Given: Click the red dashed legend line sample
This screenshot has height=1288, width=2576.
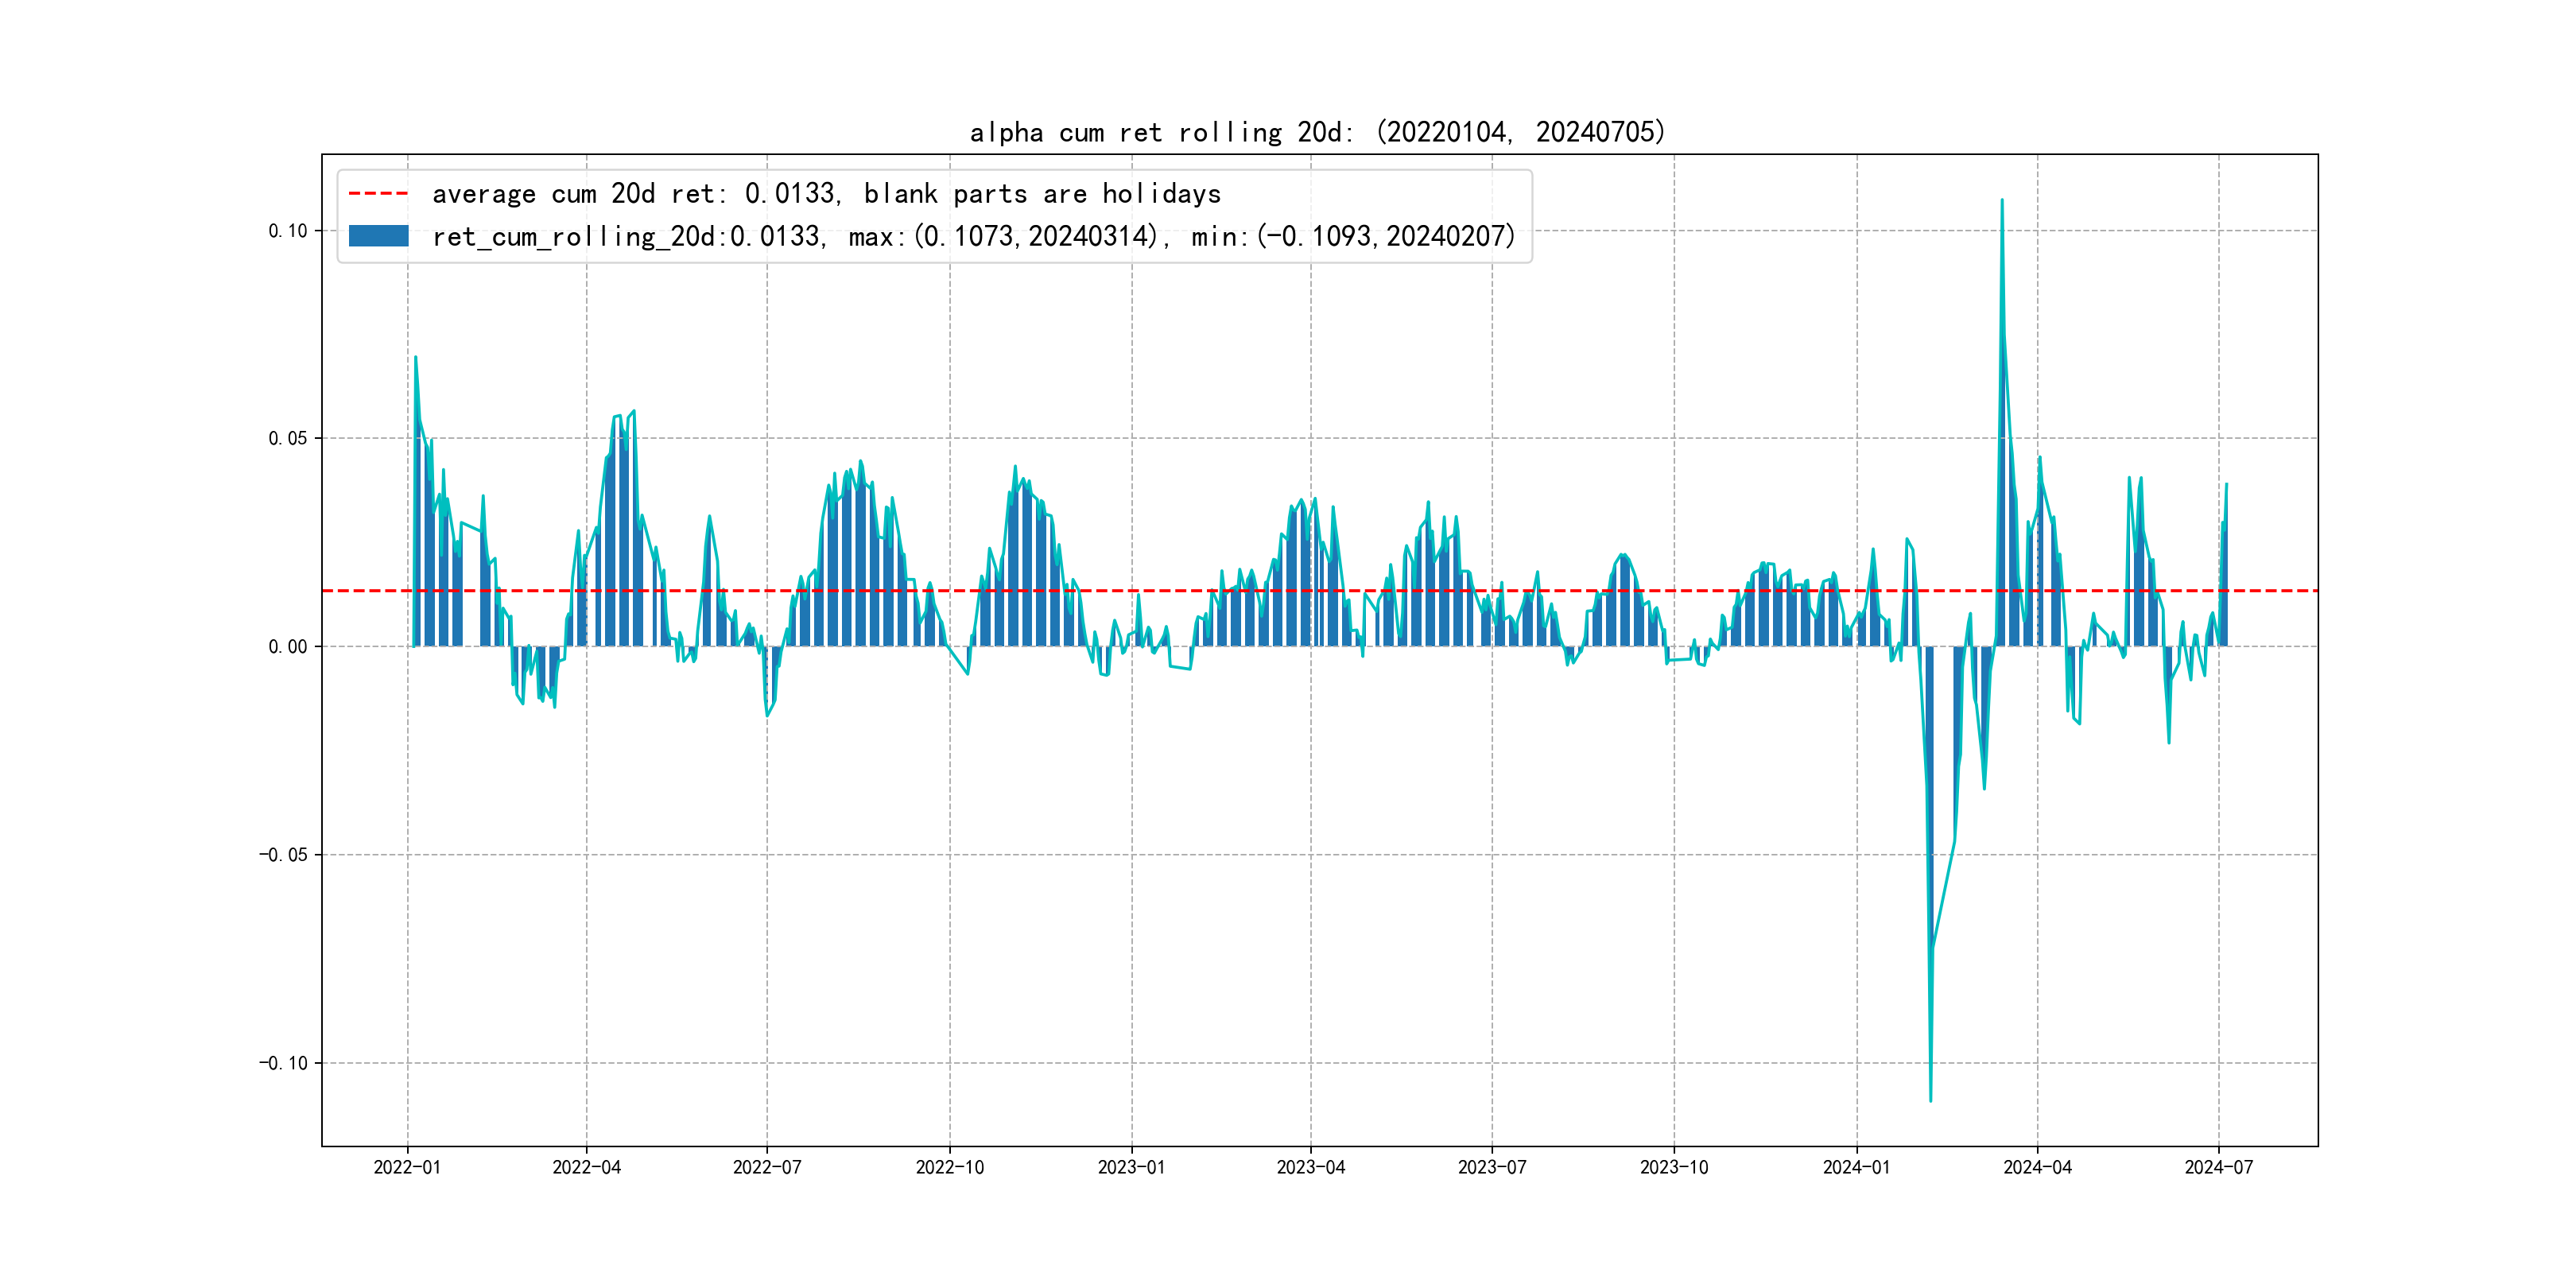Looking at the screenshot, I should pyautogui.click(x=378, y=193).
